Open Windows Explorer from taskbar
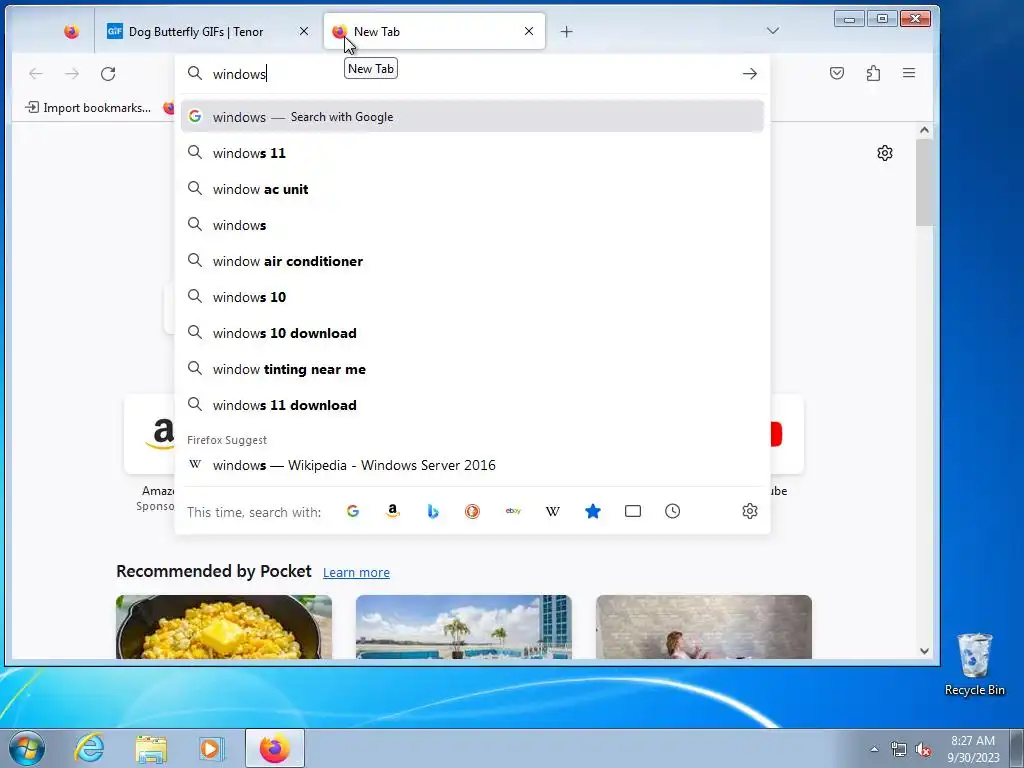1024x768 pixels. pos(151,748)
